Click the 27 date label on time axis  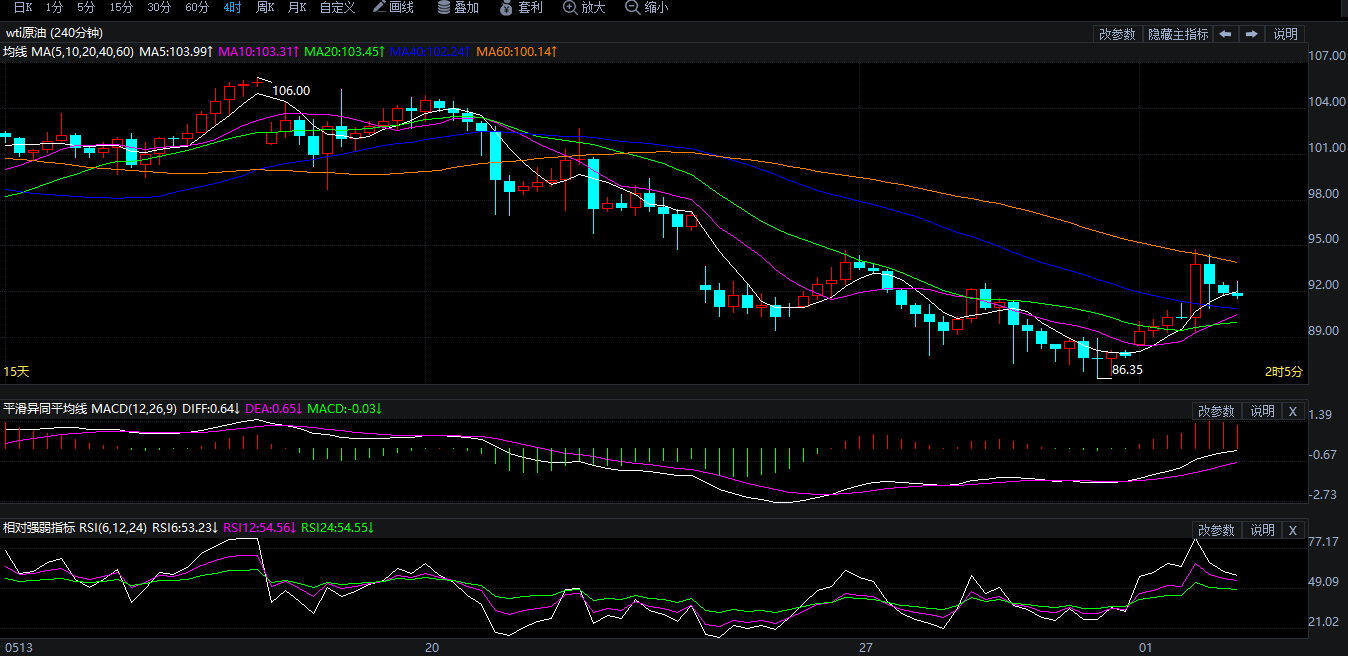click(866, 648)
